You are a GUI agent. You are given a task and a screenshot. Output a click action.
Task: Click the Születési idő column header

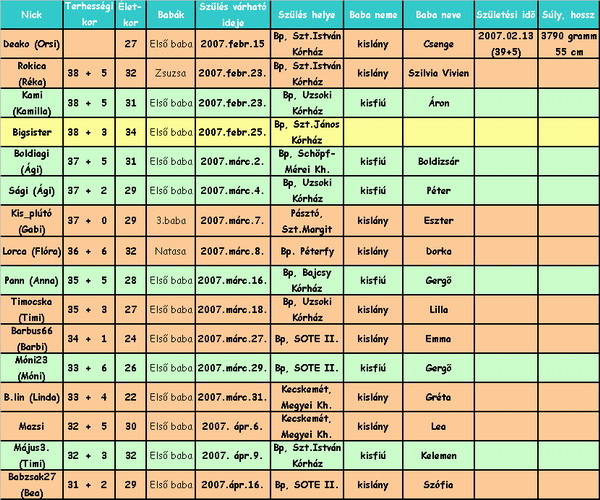click(x=505, y=18)
